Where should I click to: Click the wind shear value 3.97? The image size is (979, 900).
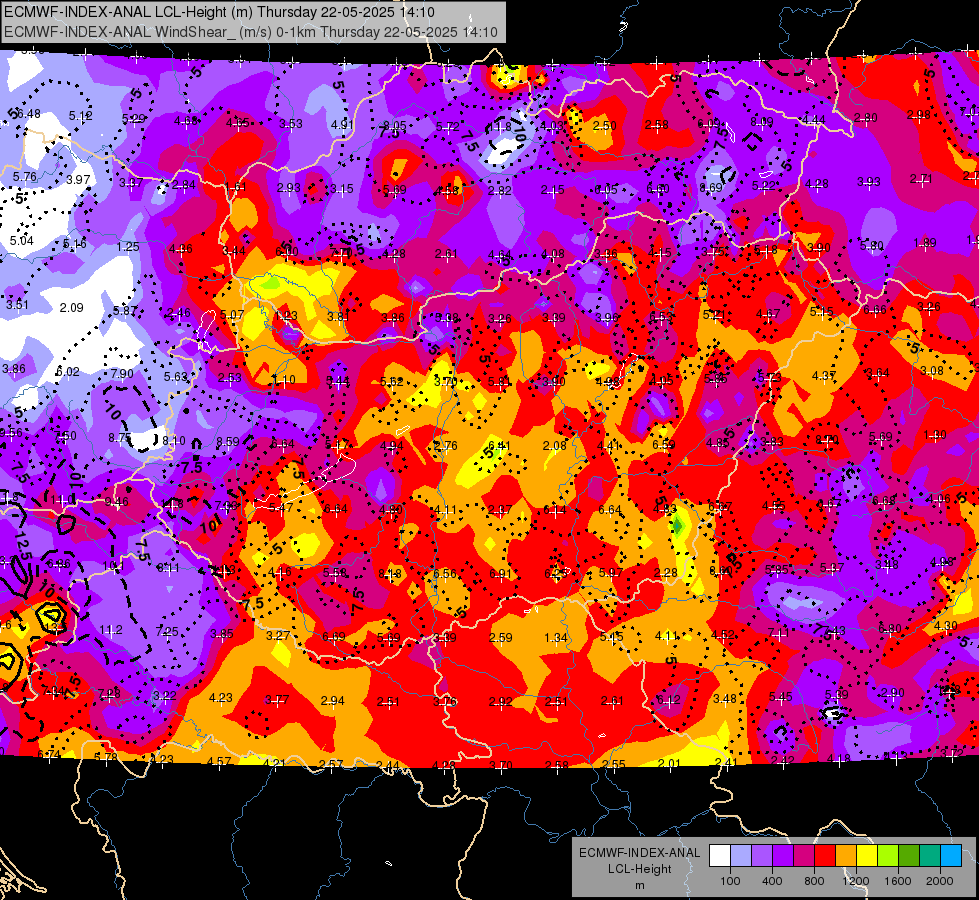78,180
